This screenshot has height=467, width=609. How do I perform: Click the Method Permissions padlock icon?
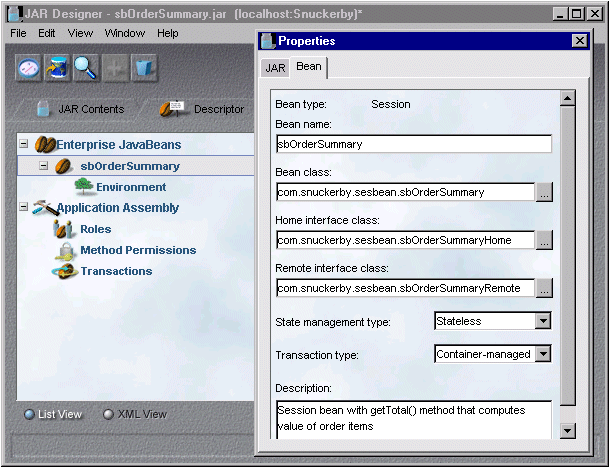(65, 251)
